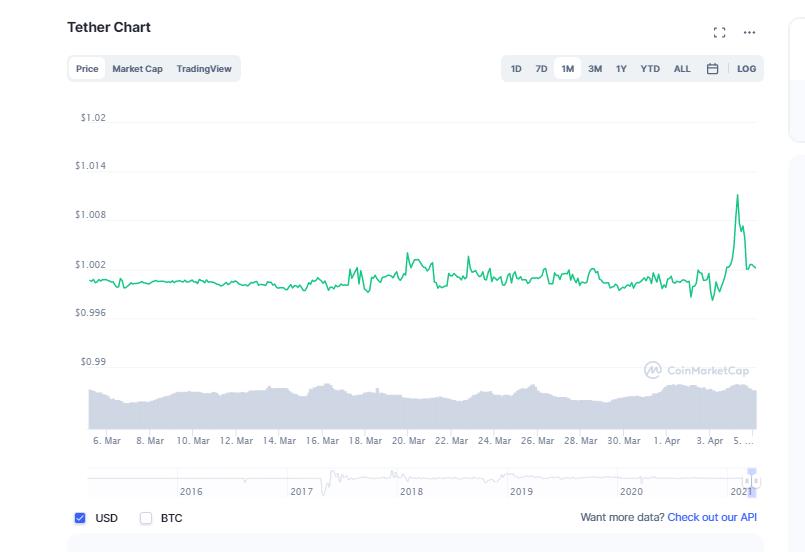
Task: Open the calendar date range picker
Action: [713, 69]
